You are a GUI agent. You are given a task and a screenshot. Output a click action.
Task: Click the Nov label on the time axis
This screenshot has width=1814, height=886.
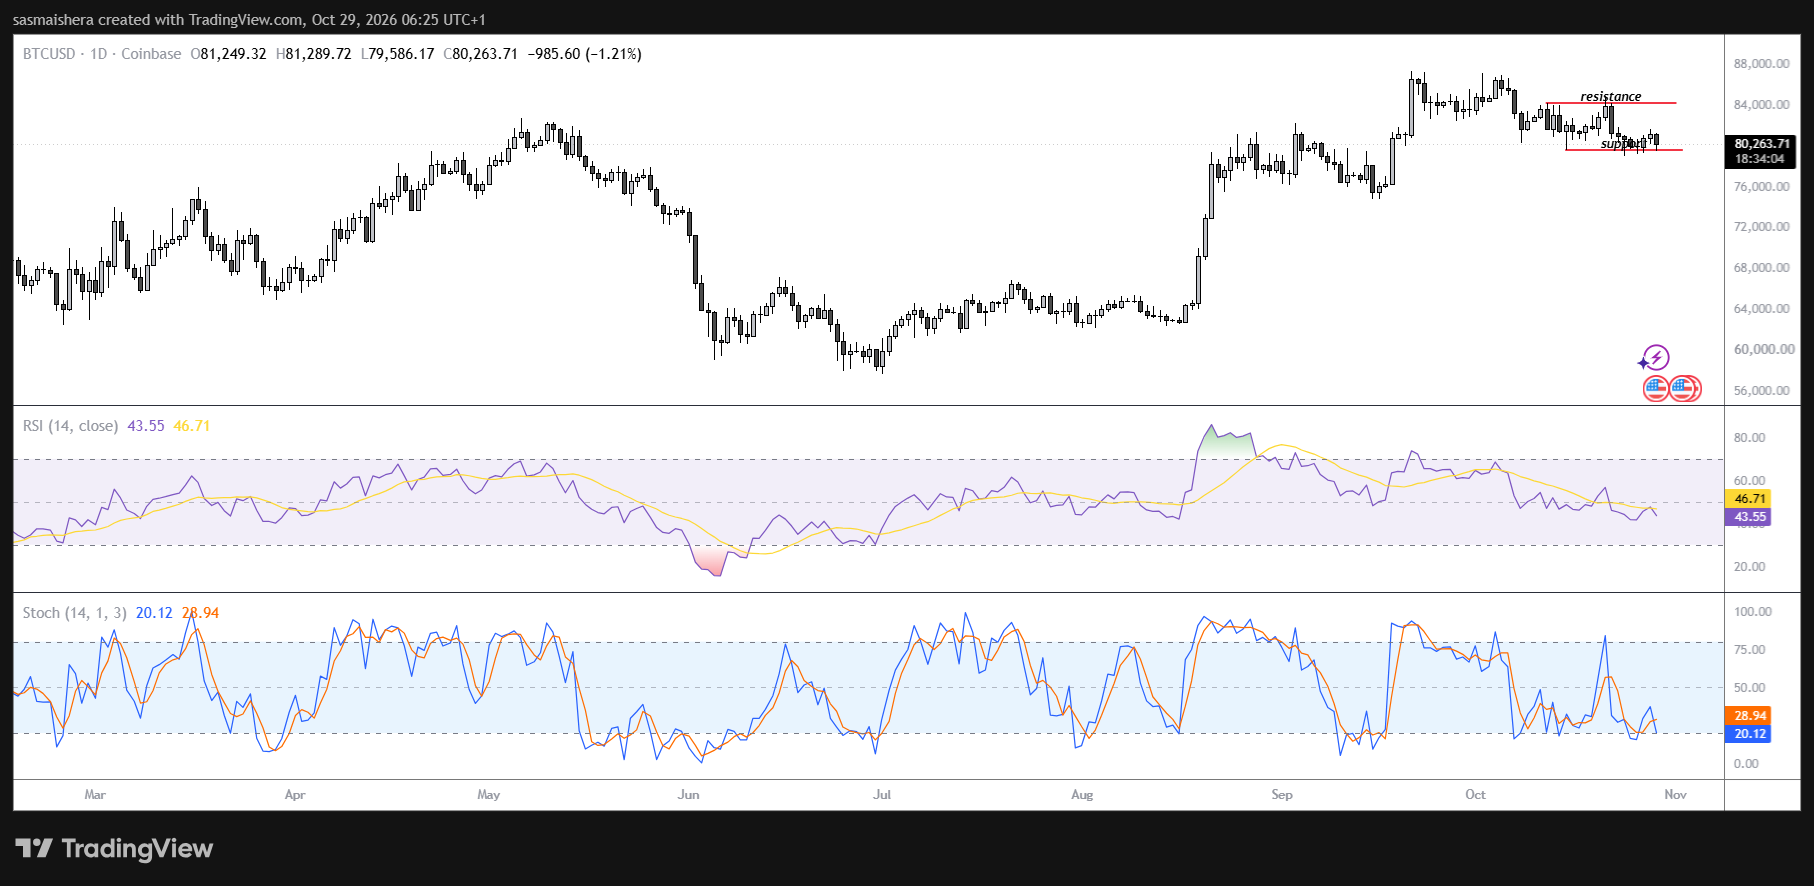(x=1676, y=795)
